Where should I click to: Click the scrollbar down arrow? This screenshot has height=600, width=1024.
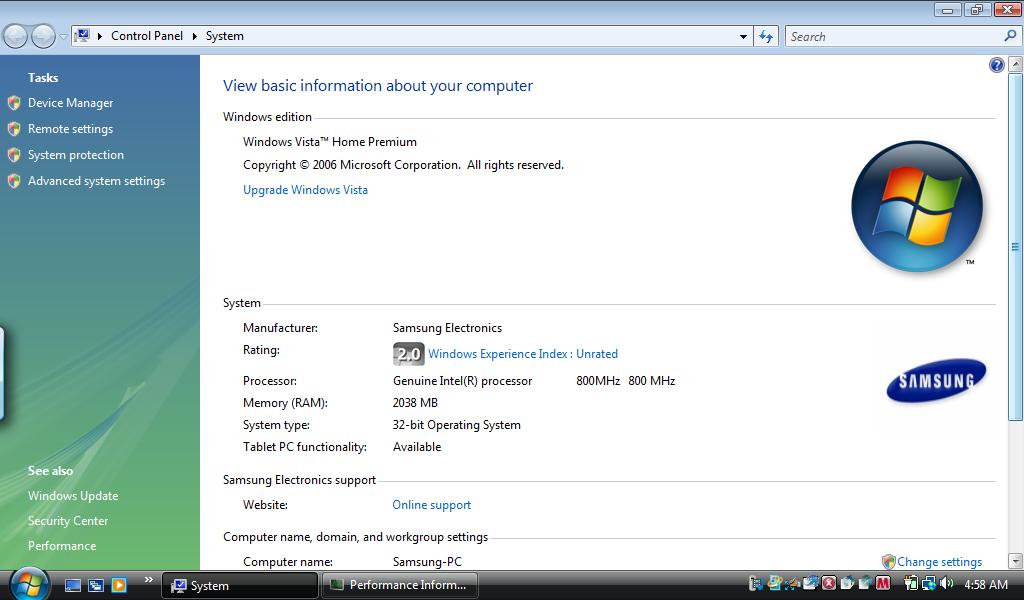pos(1016,561)
